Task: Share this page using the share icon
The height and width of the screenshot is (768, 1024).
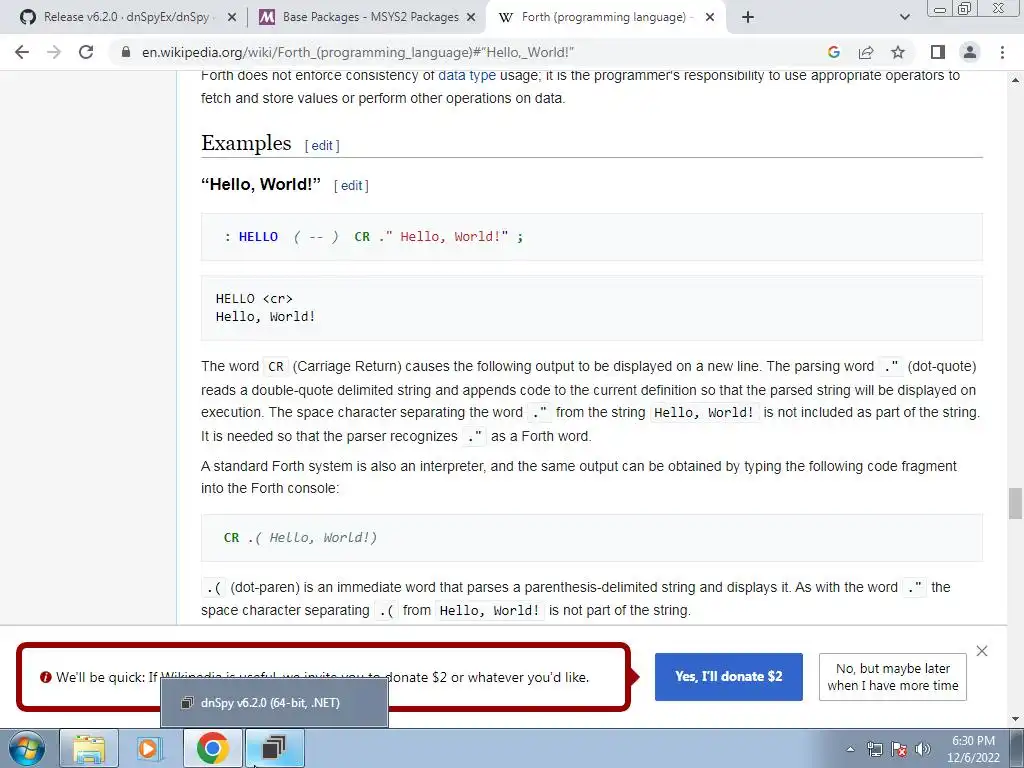Action: [866, 52]
